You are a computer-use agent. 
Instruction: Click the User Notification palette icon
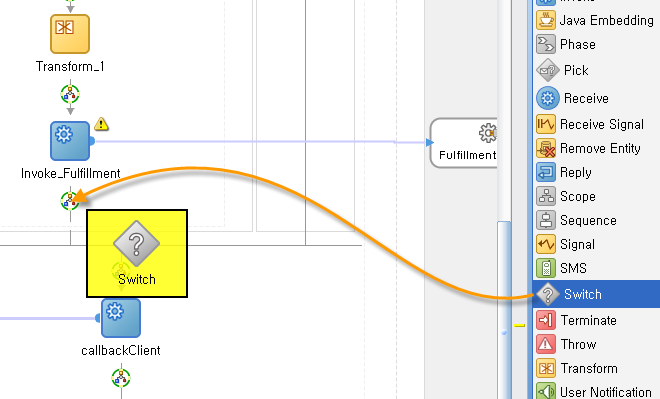[546, 391]
